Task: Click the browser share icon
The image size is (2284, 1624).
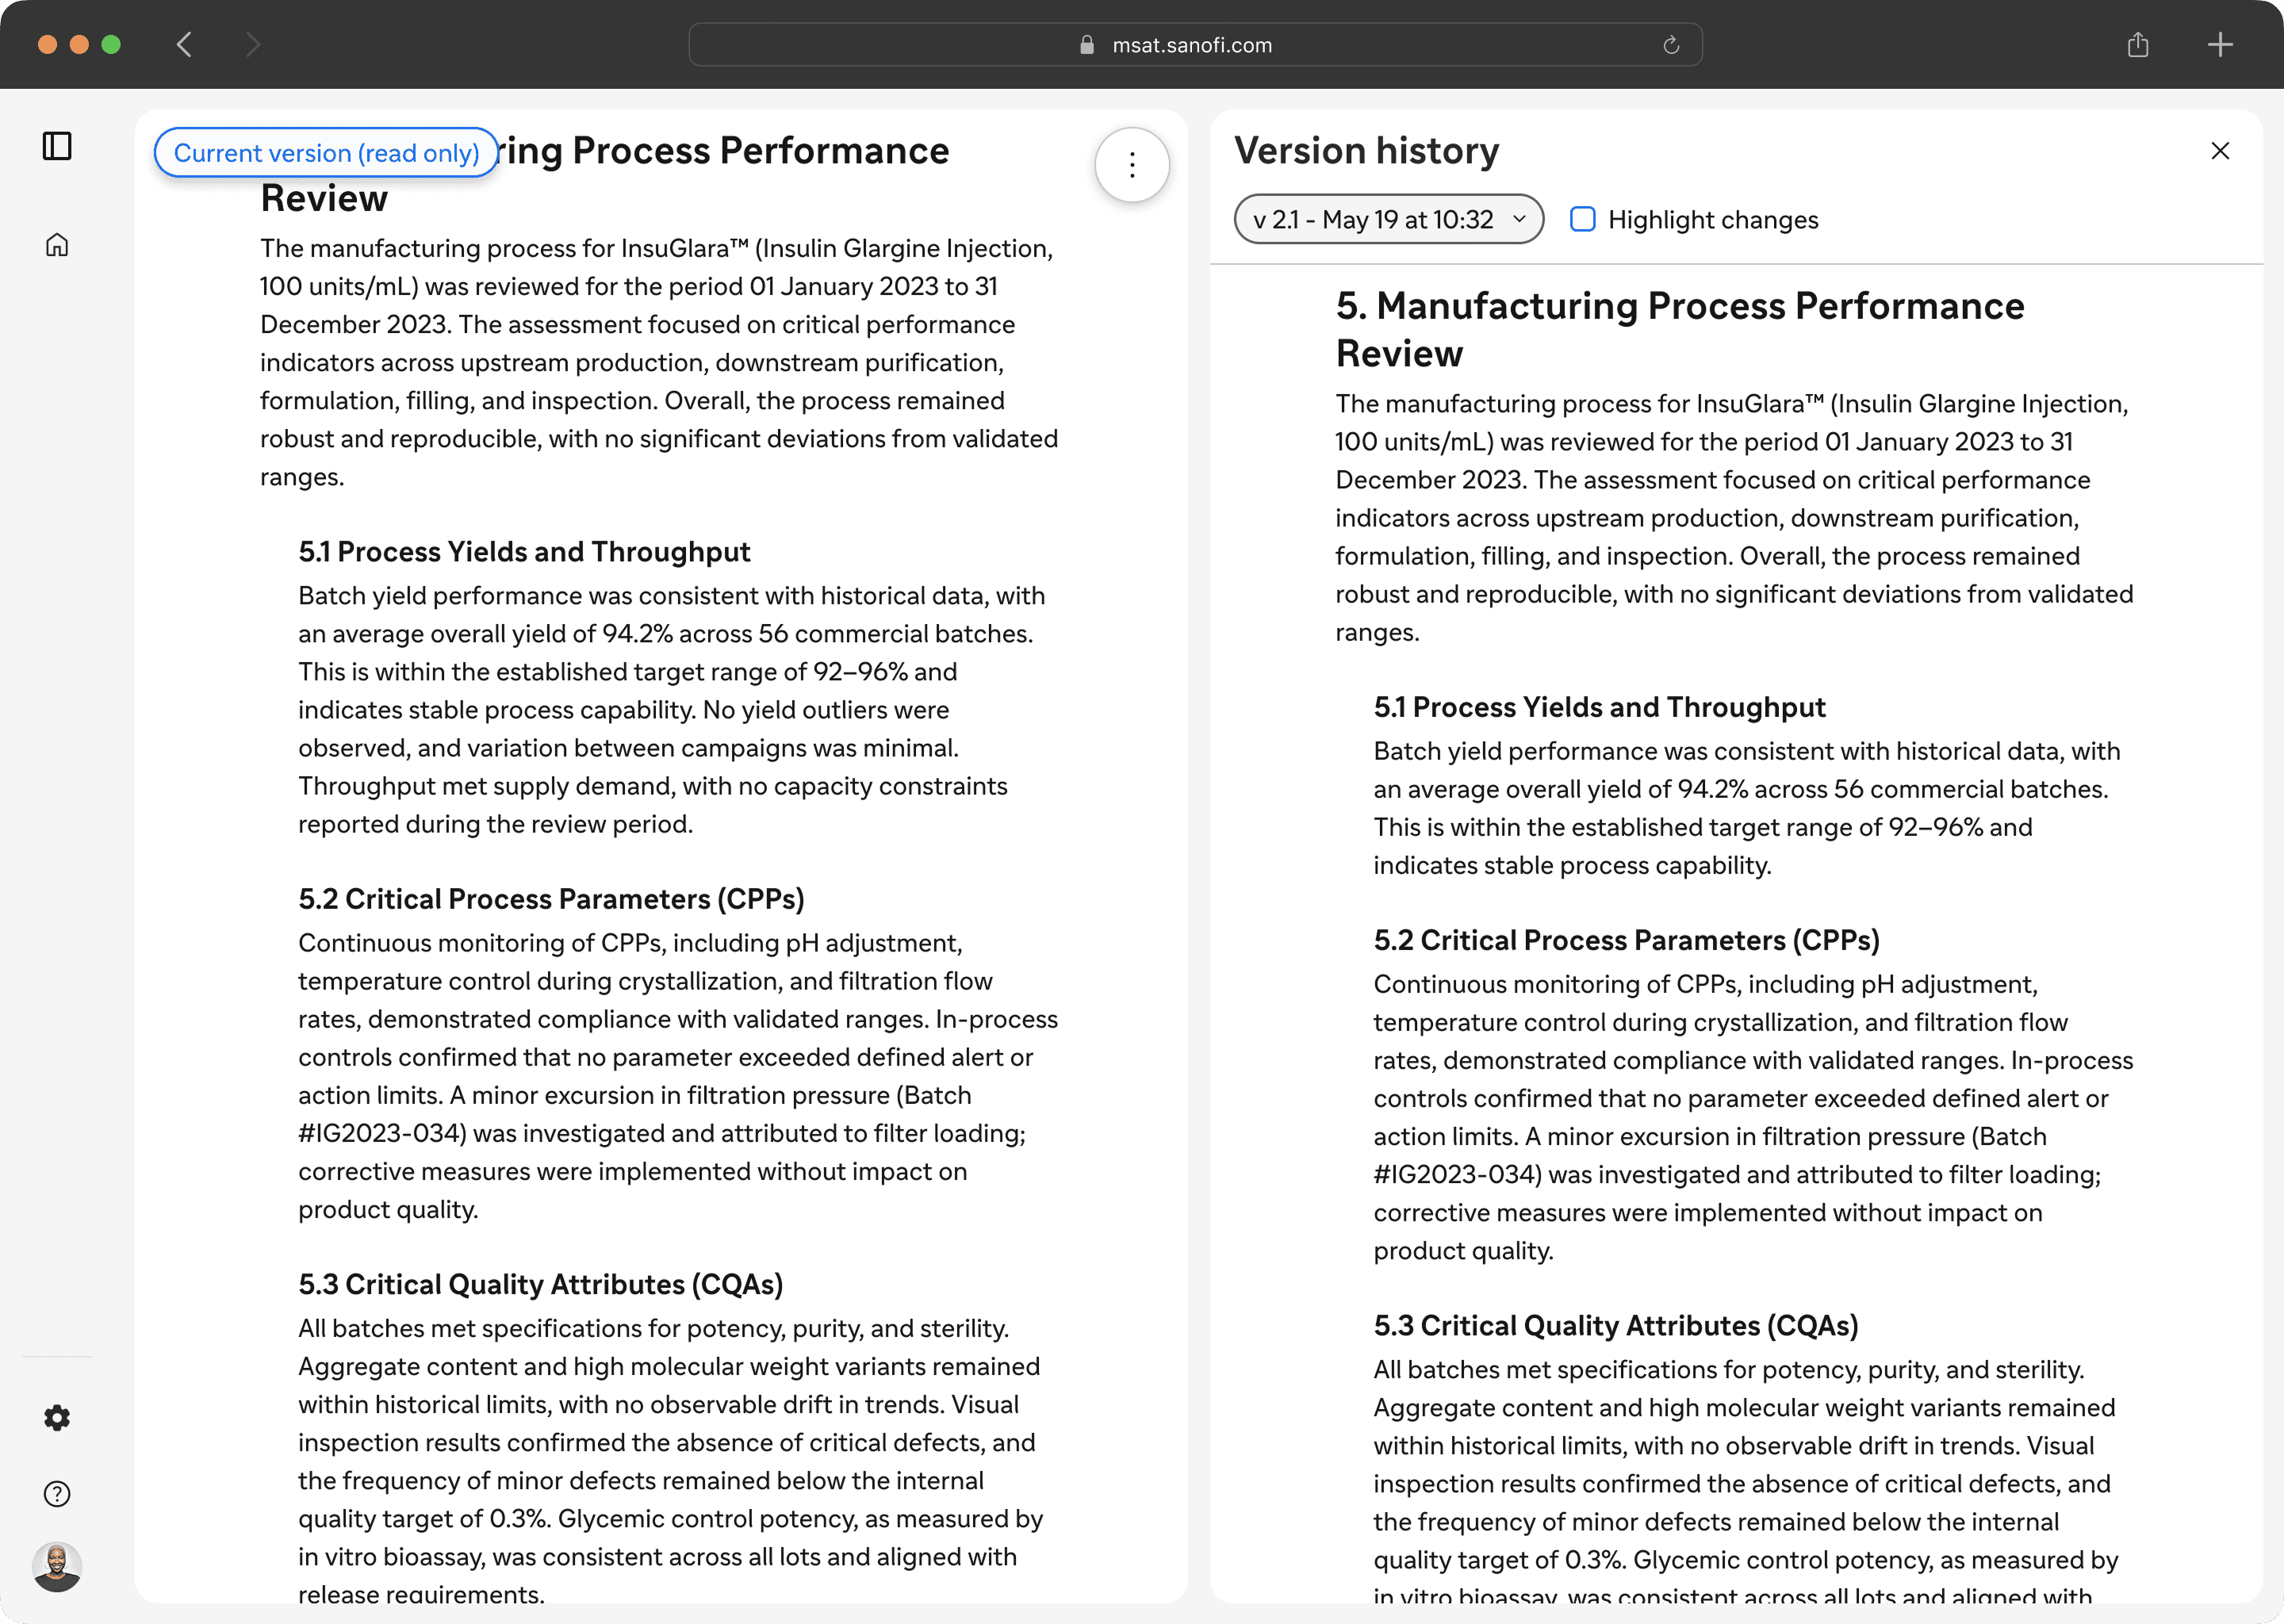Action: tap(2138, 45)
